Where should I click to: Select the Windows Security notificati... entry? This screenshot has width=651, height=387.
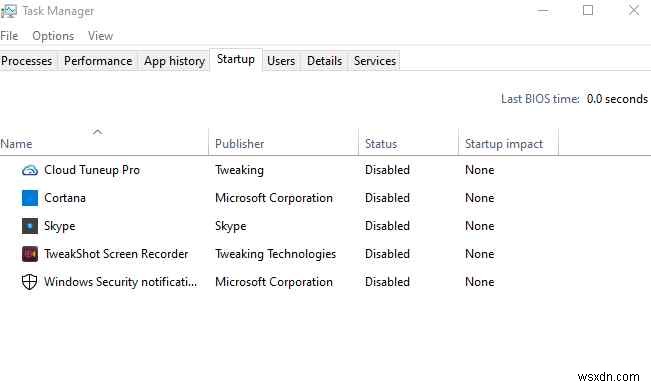click(x=120, y=282)
